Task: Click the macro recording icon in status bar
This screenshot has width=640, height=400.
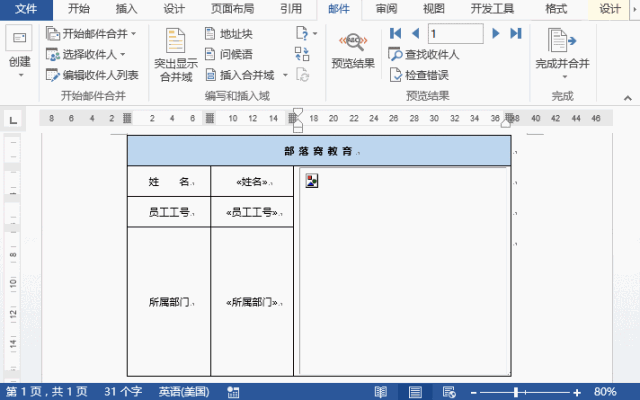Action: 233,392
